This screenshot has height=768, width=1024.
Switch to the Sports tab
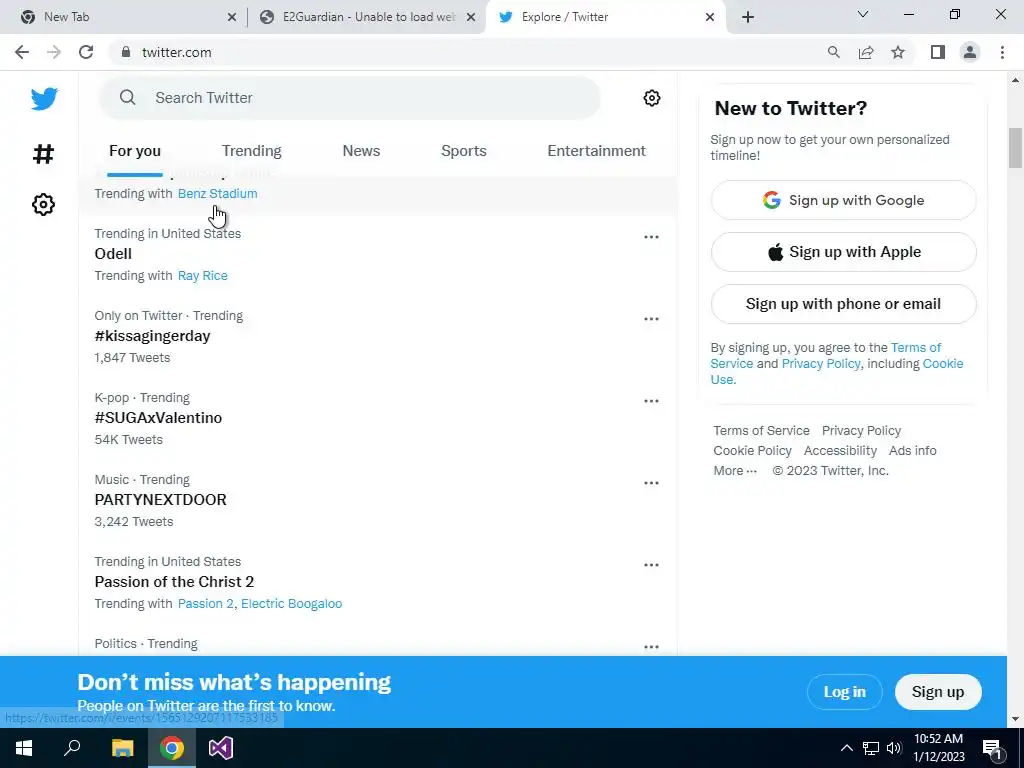point(464,151)
